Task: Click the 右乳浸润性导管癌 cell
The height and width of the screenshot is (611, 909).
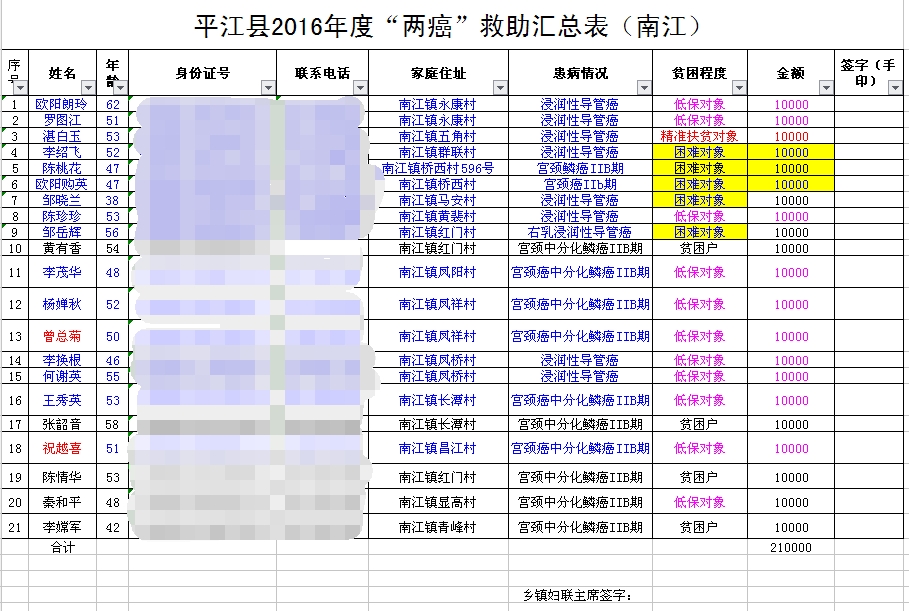Action: [579, 233]
